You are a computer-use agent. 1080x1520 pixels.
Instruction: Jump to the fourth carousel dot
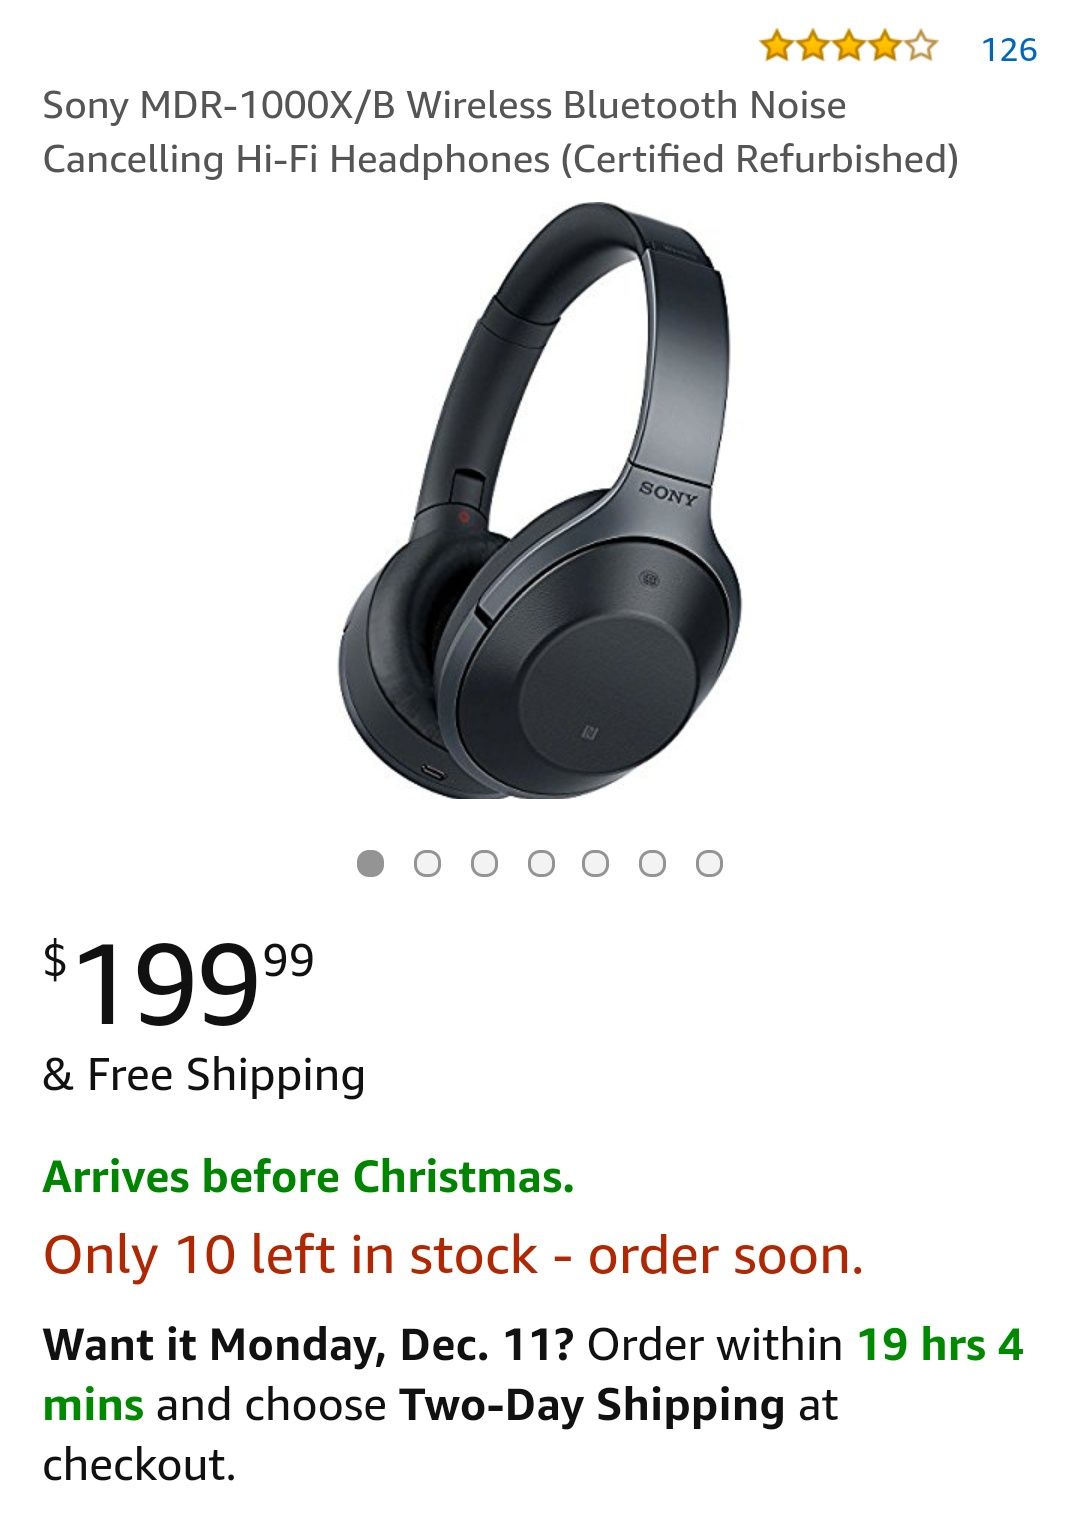(x=541, y=863)
